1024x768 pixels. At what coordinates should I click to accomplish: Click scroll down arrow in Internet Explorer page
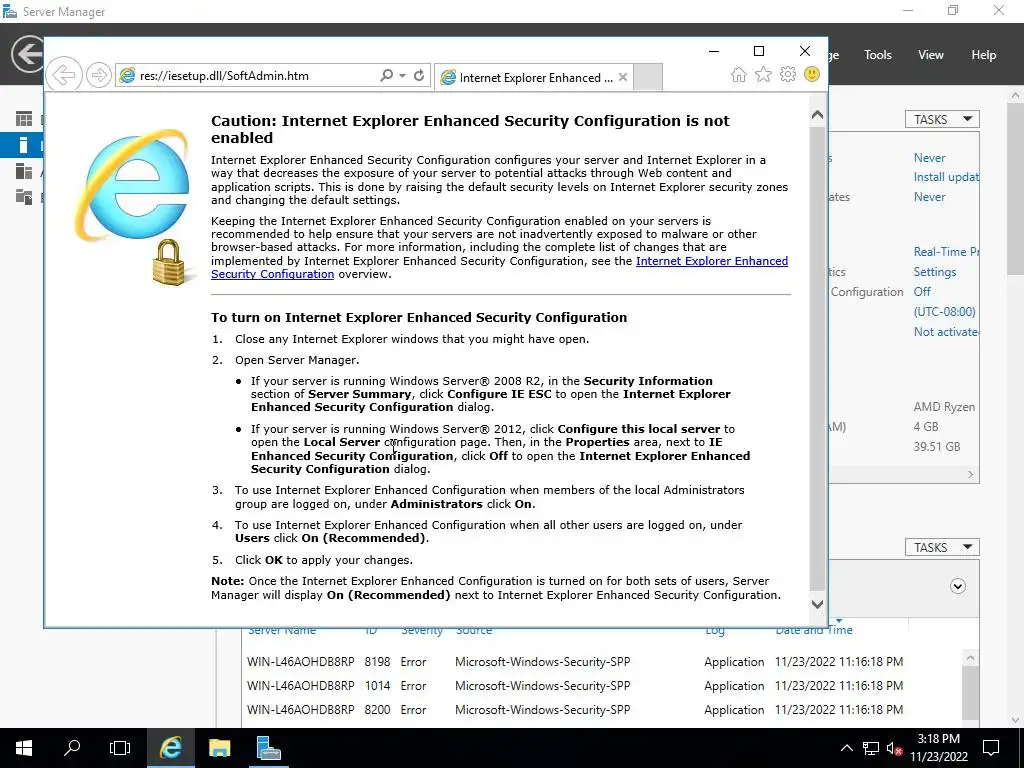[x=817, y=604]
